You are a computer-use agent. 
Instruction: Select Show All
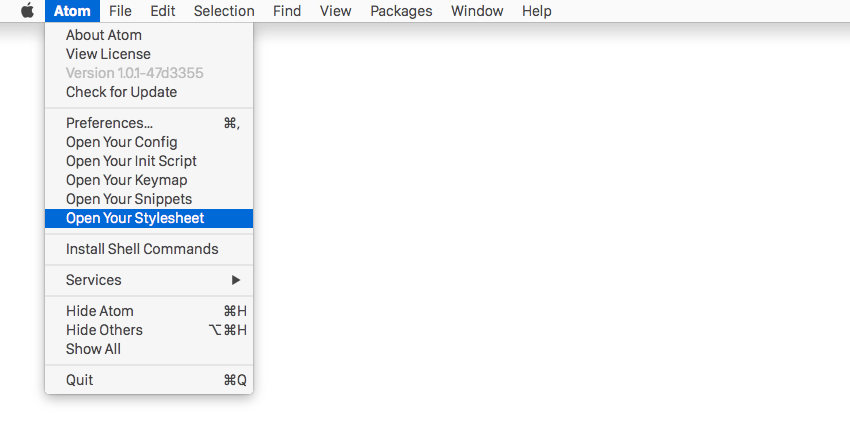[149, 349]
